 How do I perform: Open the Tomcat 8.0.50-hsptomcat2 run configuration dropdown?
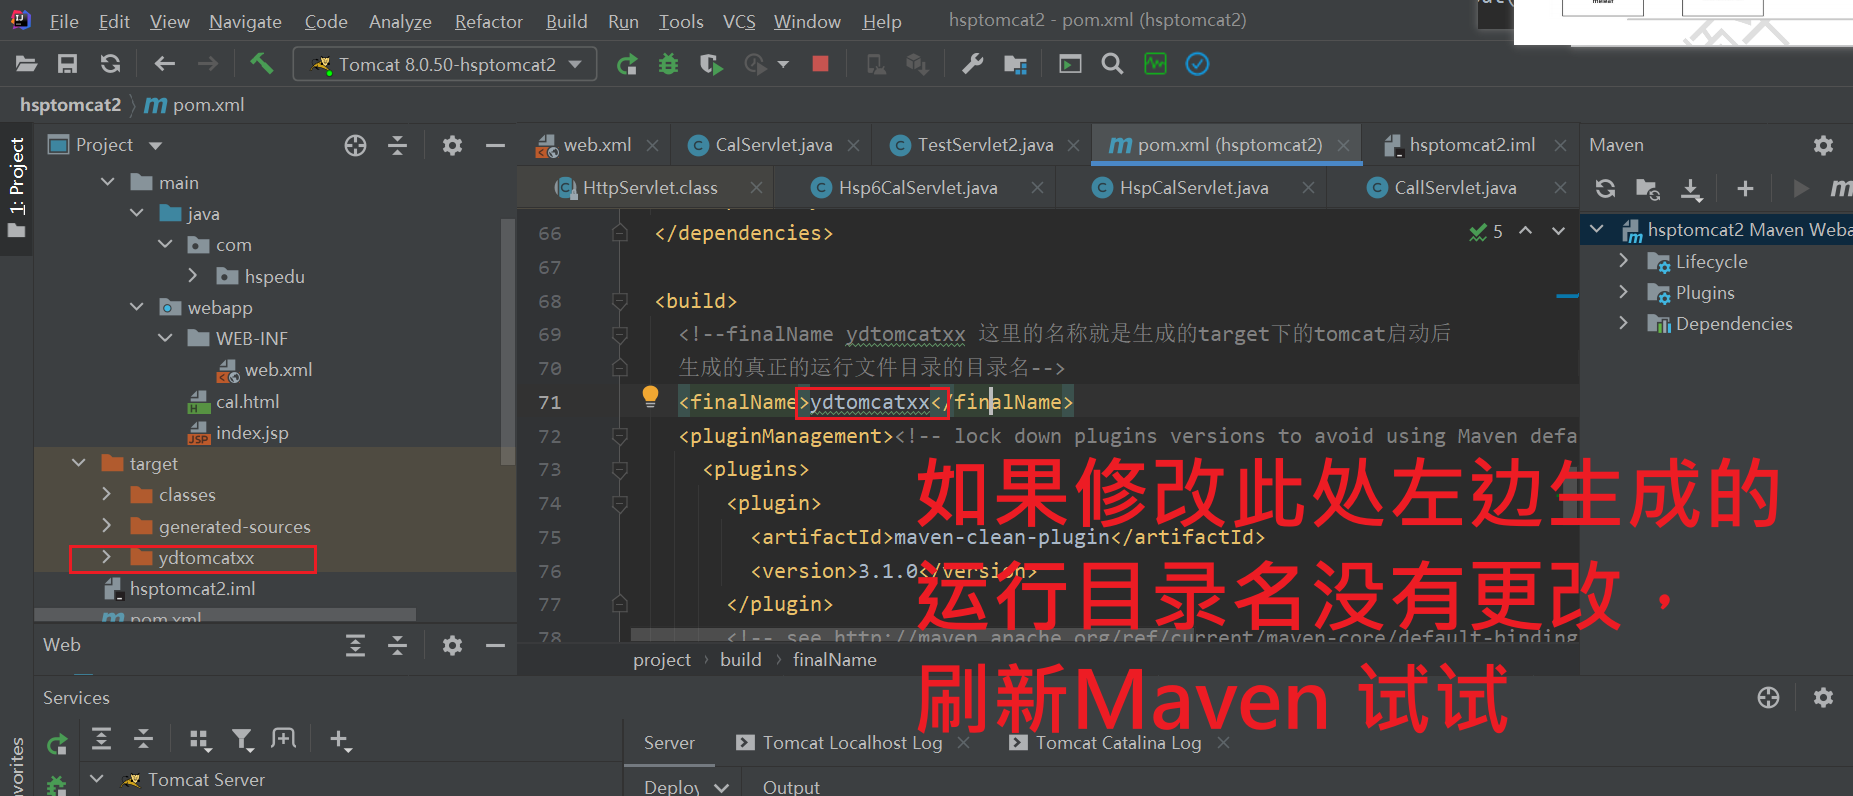(446, 64)
